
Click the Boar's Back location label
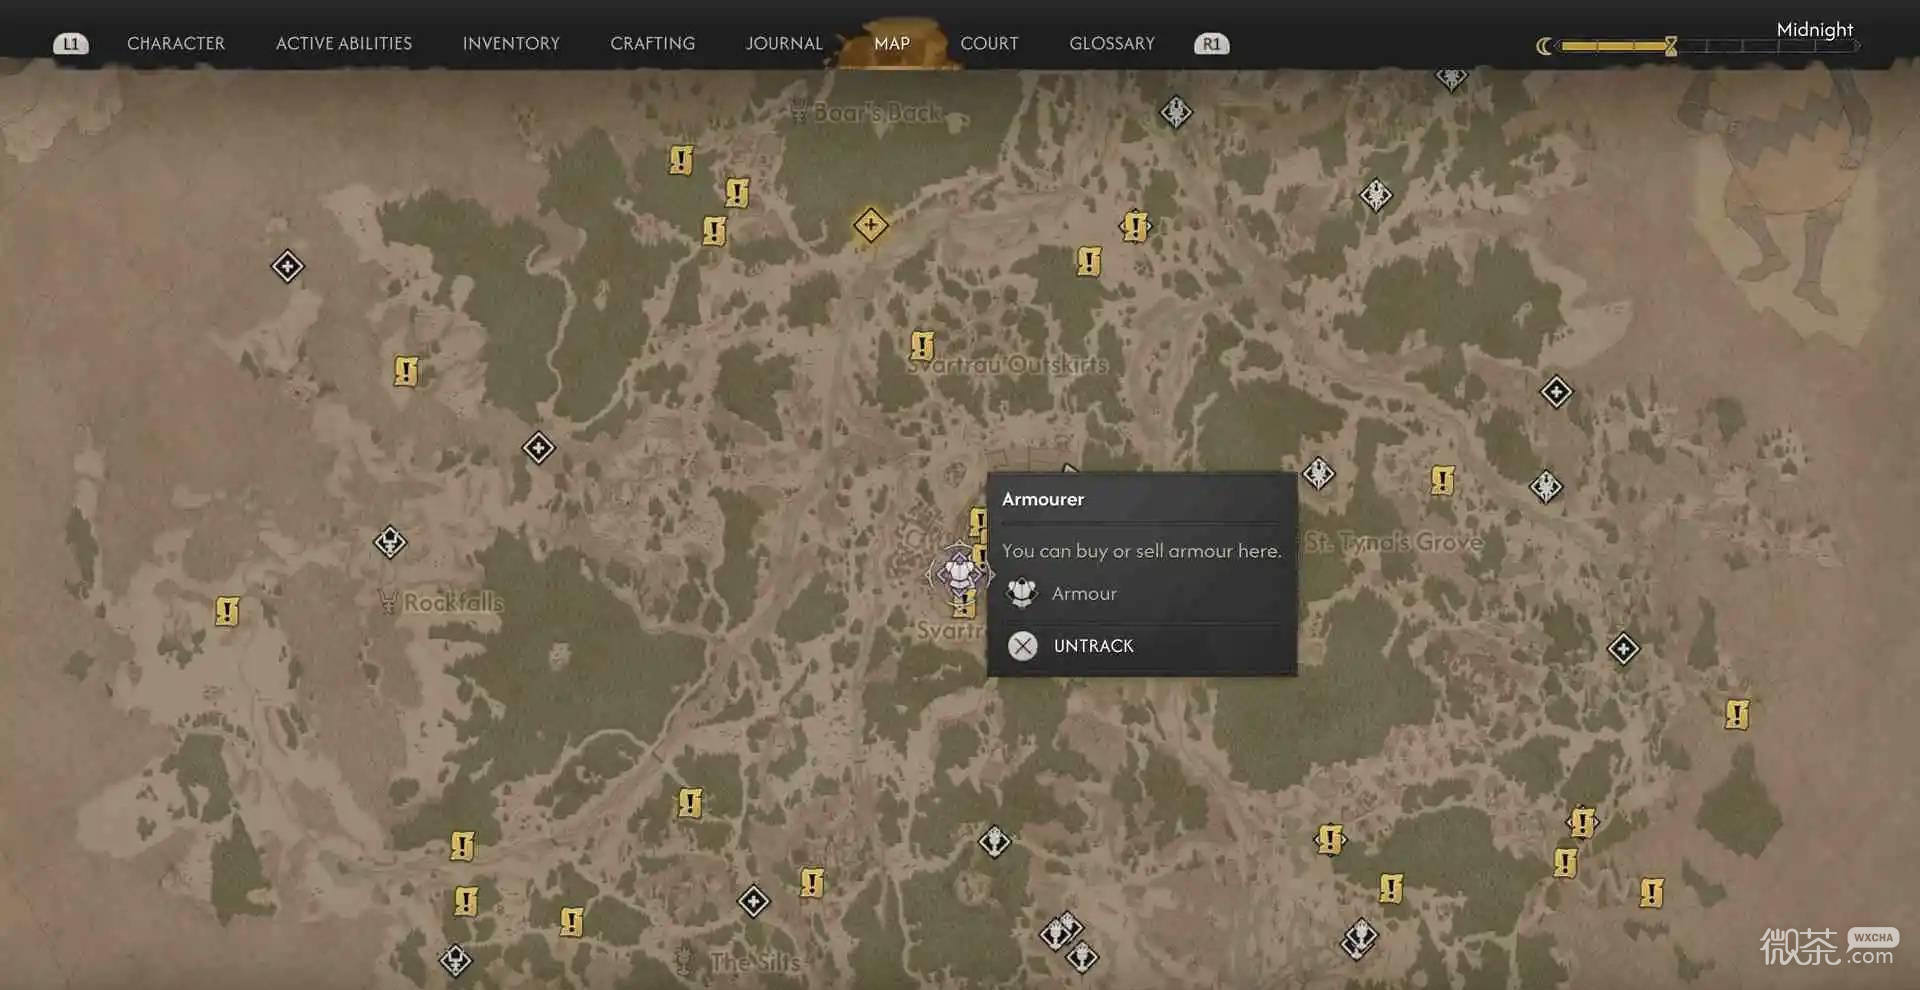(x=877, y=112)
